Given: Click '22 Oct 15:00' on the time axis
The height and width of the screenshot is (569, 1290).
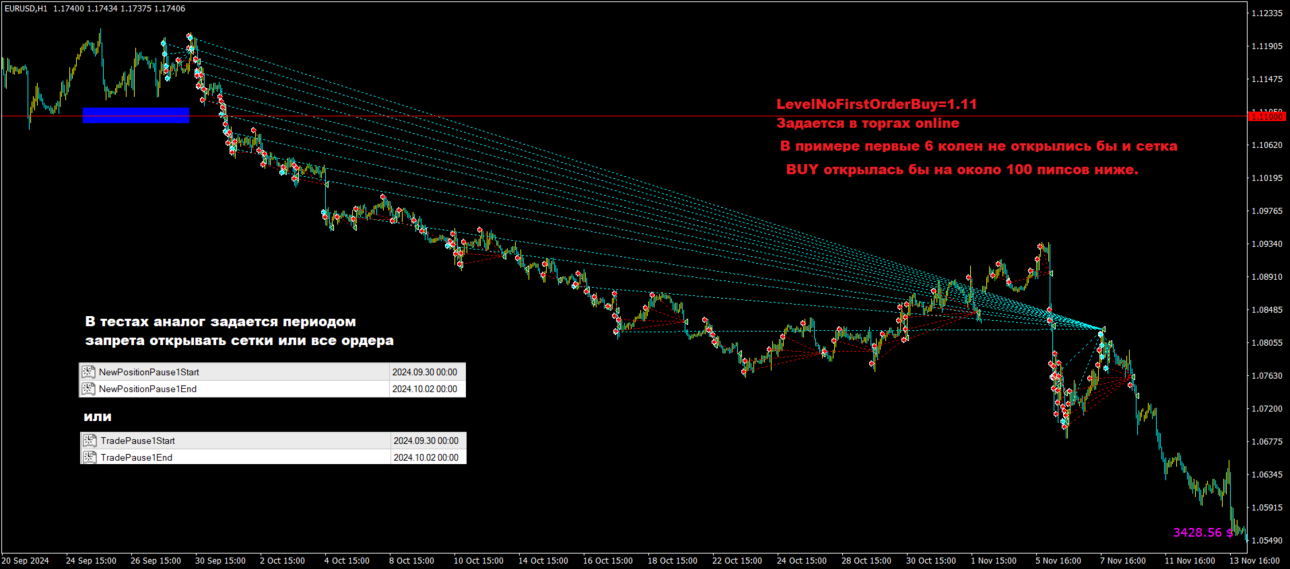Looking at the screenshot, I should pyautogui.click(x=738, y=561).
